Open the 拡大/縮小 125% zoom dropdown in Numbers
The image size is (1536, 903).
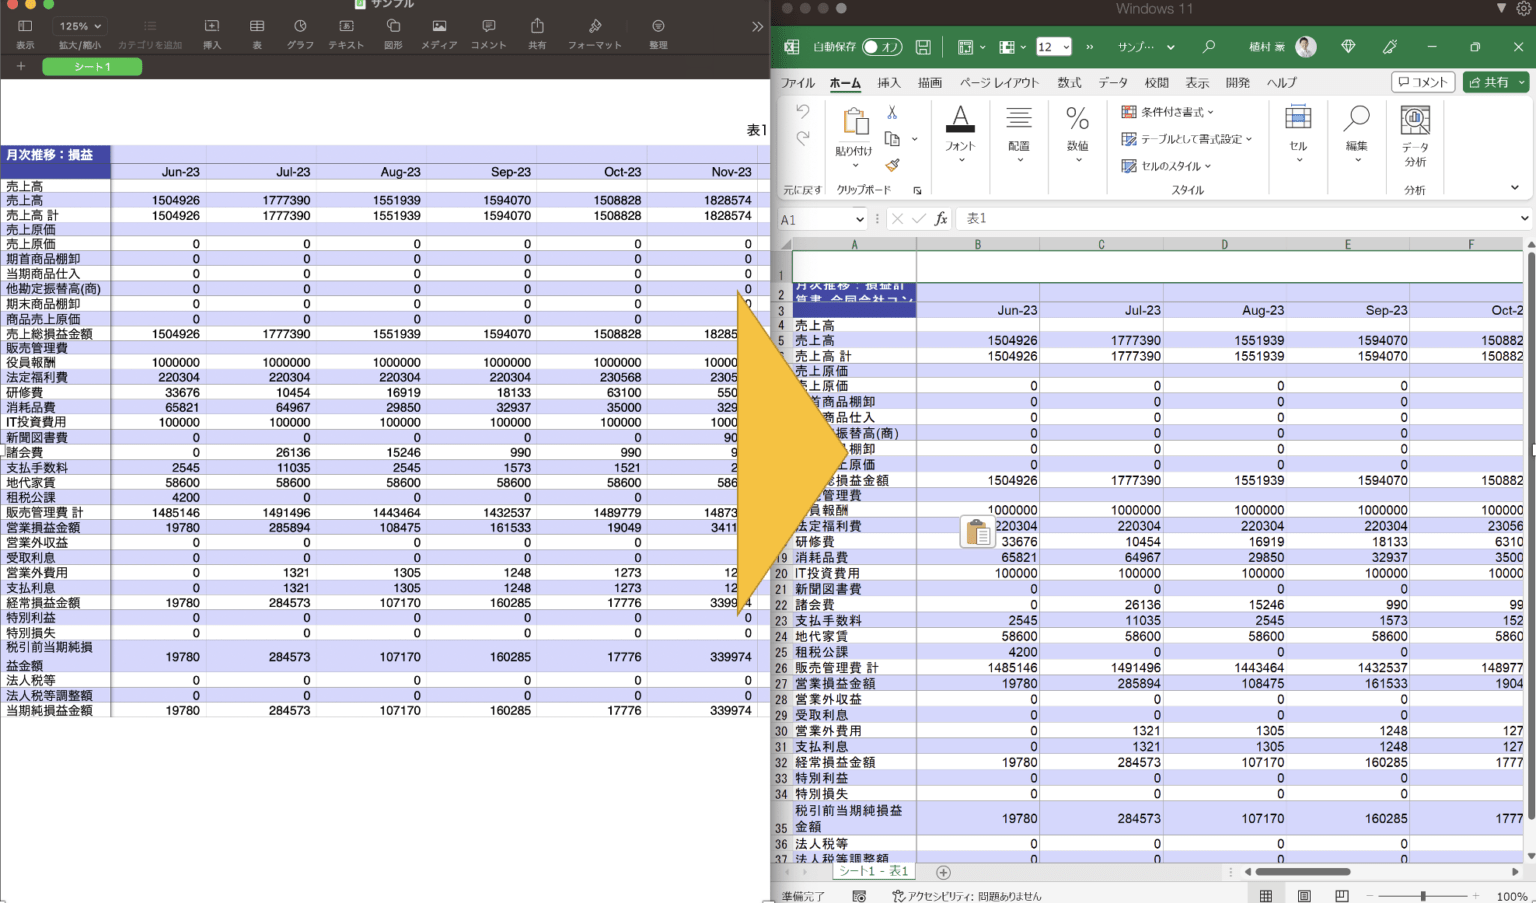pyautogui.click(x=78, y=25)
